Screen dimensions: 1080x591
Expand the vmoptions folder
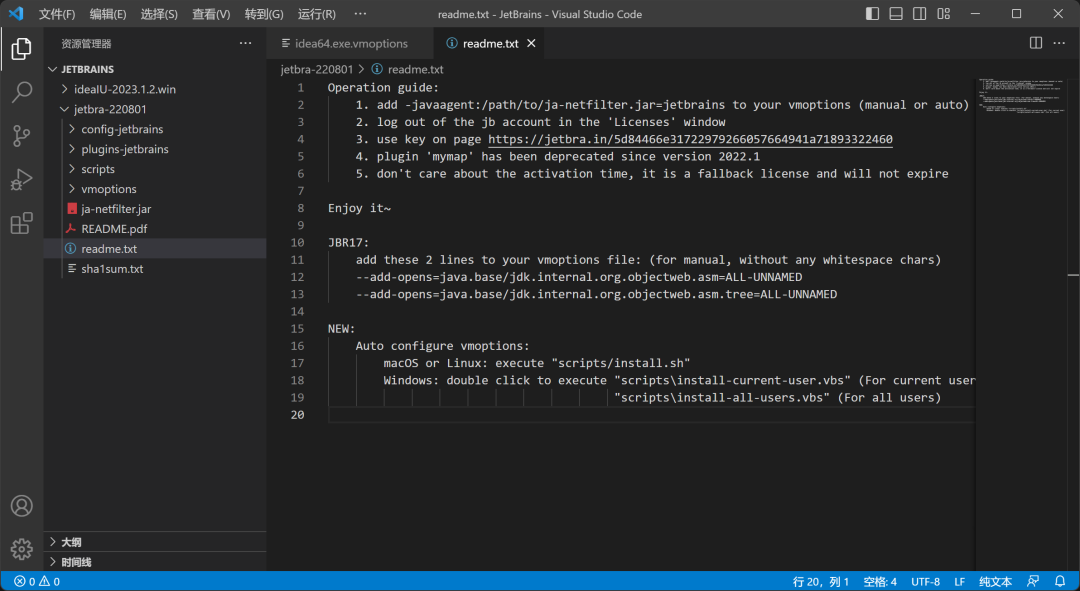[155, 189]
